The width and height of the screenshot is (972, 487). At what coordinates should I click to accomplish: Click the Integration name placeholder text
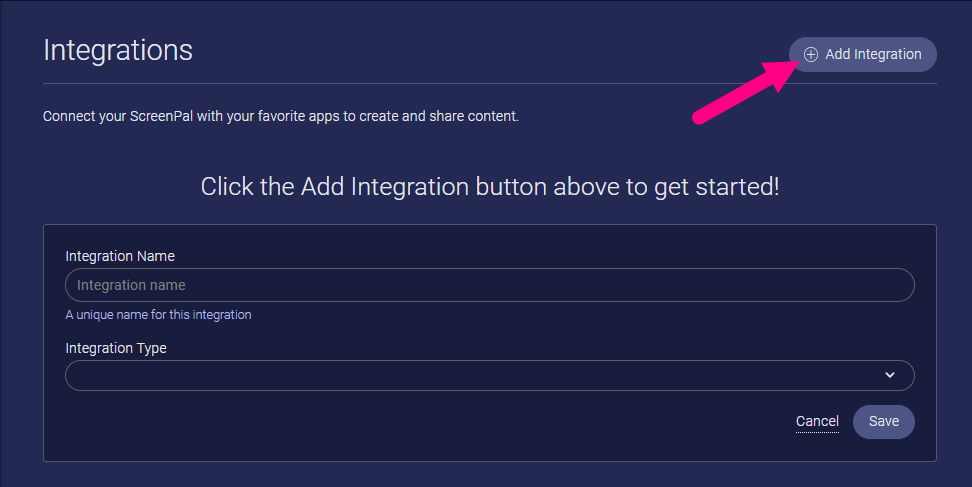131,285
